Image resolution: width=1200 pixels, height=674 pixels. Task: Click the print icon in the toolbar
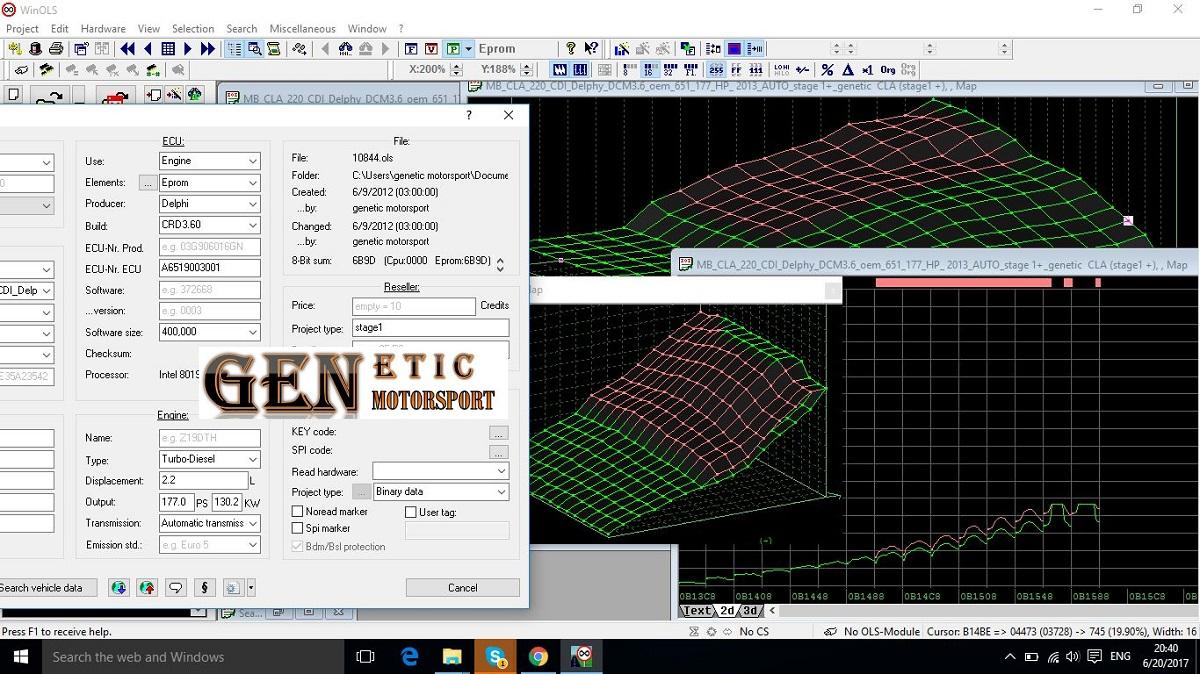[56, 49]
